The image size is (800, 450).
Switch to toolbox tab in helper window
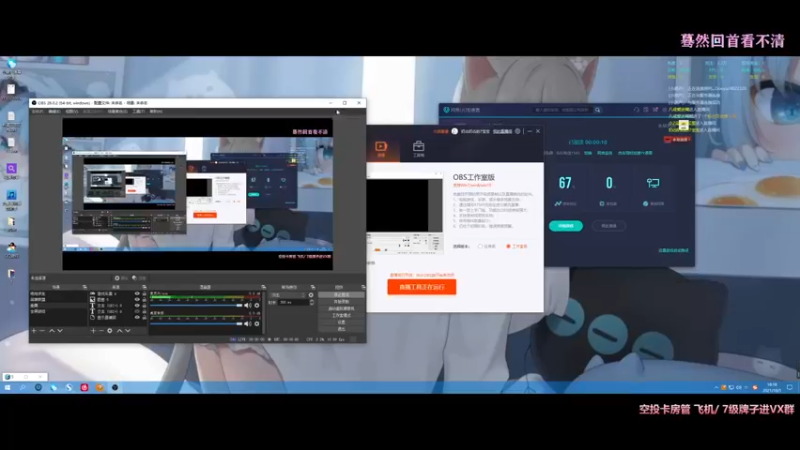pyautogui.click(x=418, y=148)
